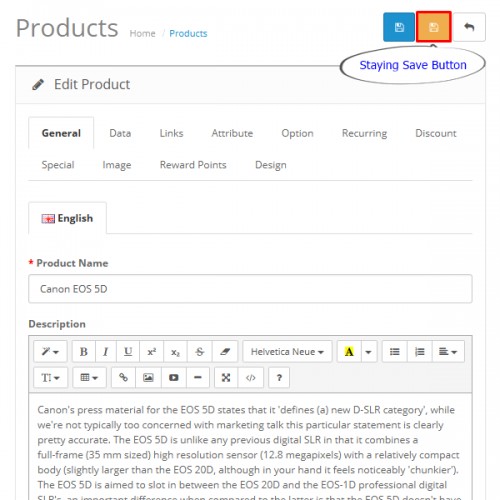
Task: Open the Option tab
Action: pos(297,133)
